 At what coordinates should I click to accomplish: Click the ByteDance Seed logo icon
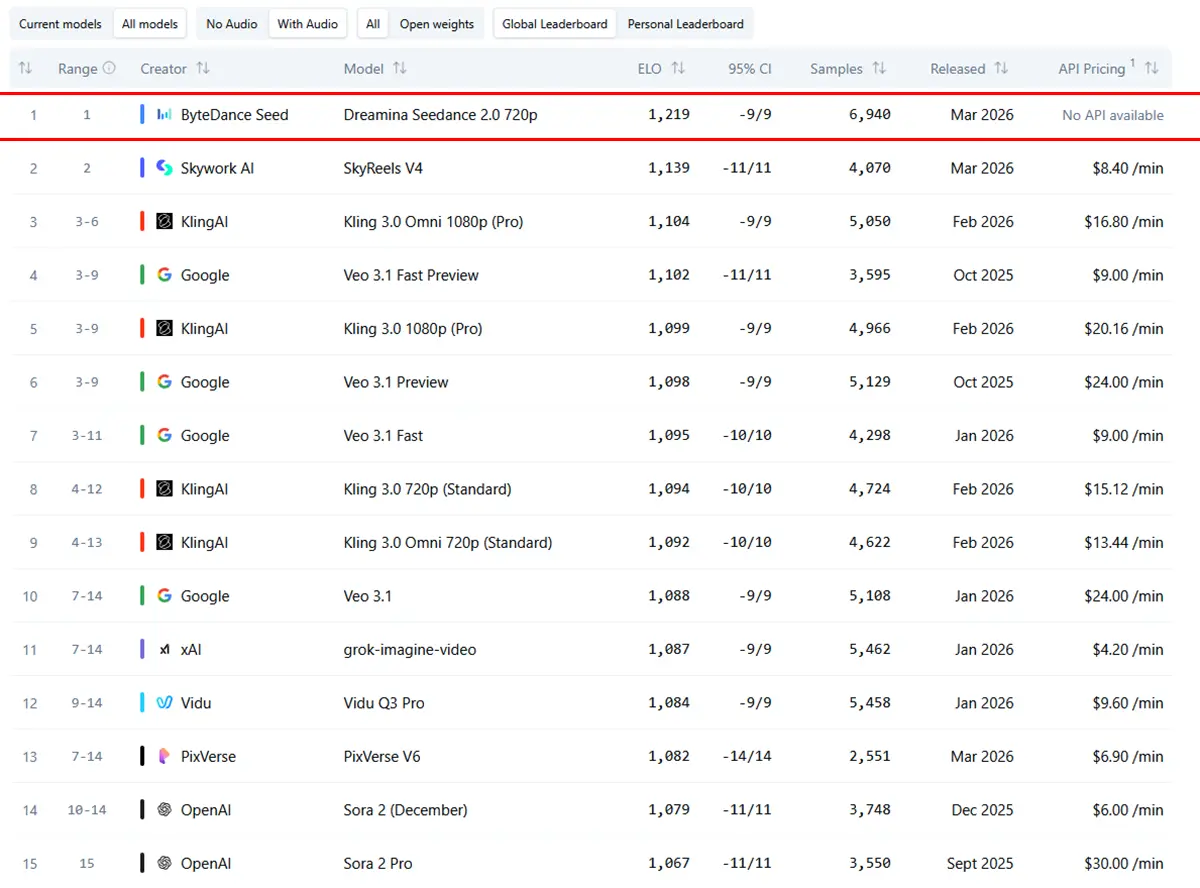(165, 115)
